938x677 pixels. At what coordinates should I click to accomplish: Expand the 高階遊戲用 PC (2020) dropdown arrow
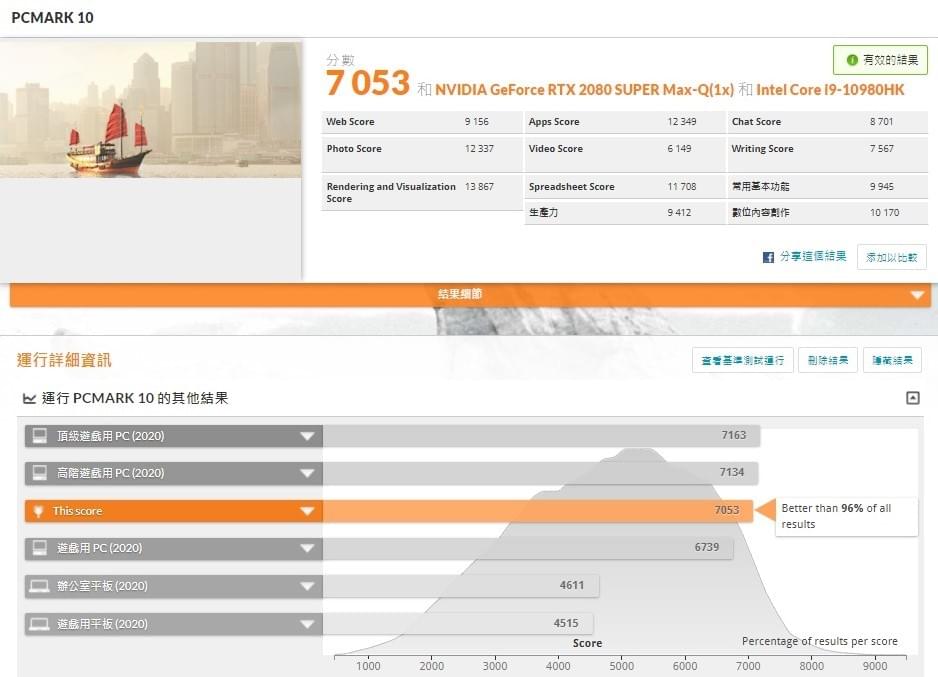click(307, 473)
